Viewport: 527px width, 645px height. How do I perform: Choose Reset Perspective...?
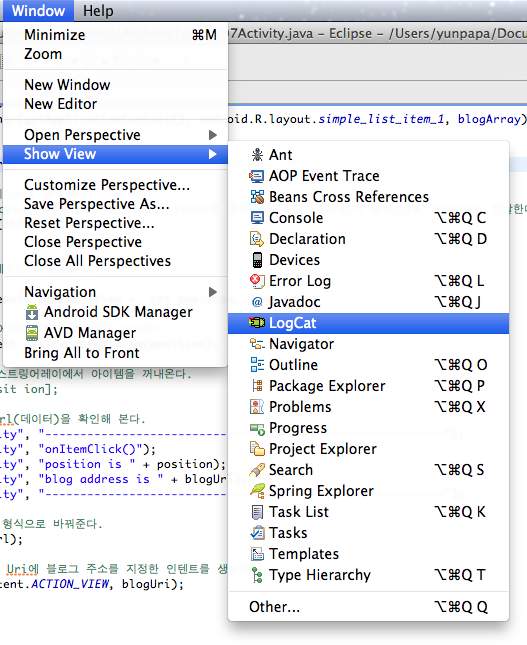pos(116,223)
